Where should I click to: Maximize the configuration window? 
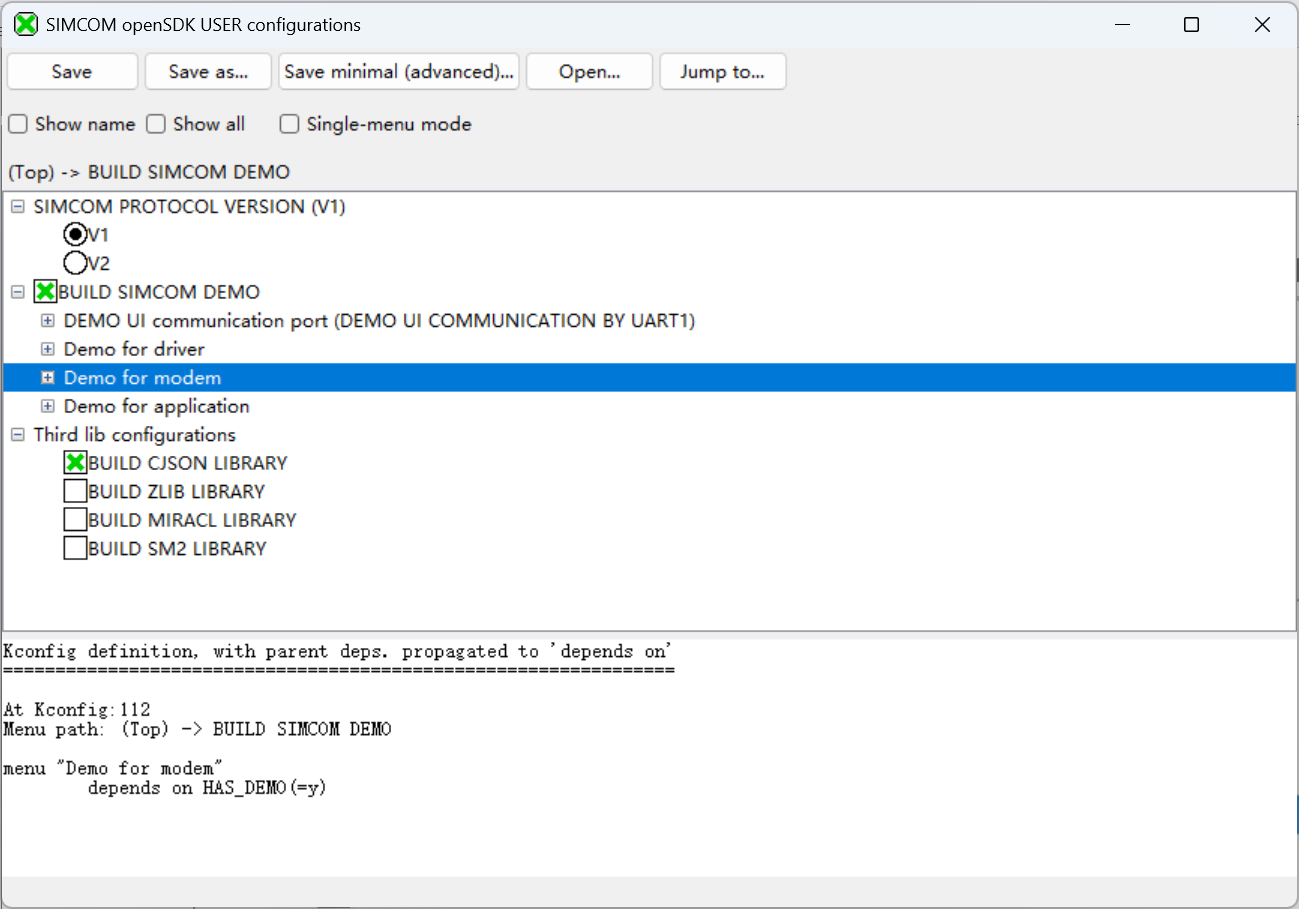click(1191, 25)
